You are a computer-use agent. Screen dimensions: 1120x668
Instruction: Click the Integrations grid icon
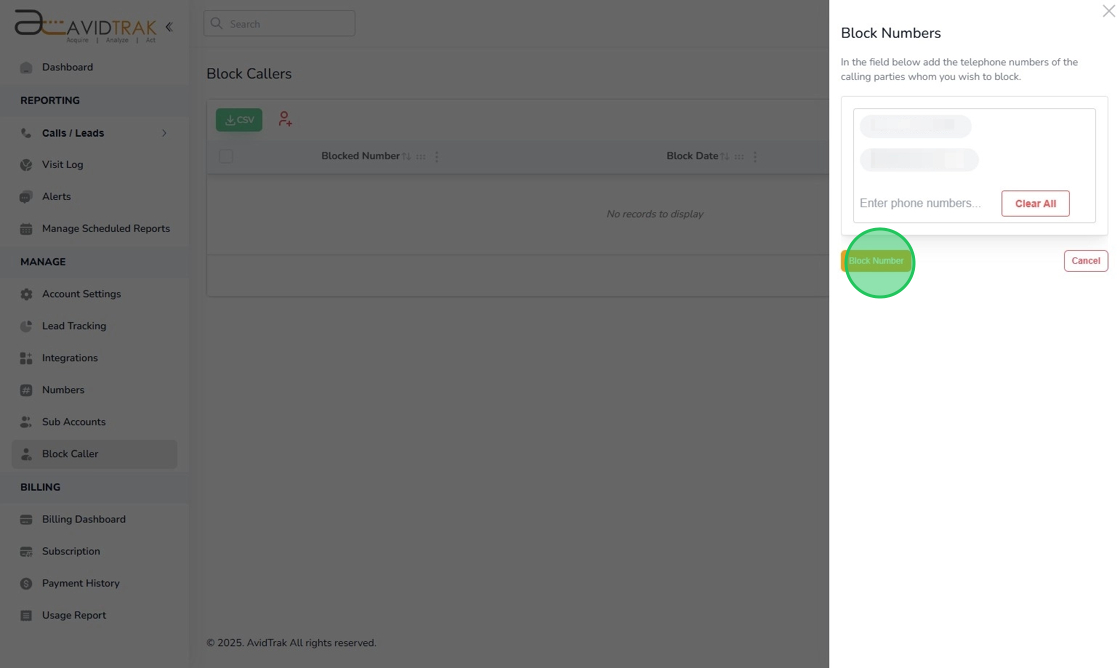tap(26, 358)
